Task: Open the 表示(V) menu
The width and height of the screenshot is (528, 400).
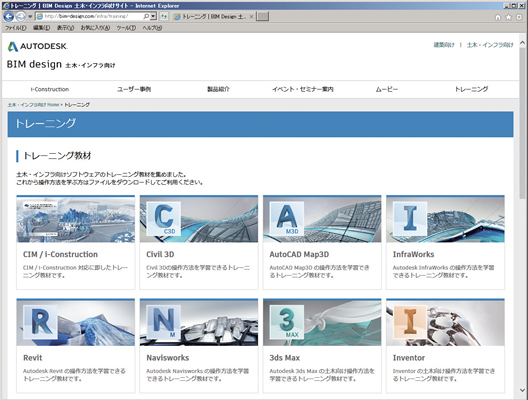Action: 65,28
